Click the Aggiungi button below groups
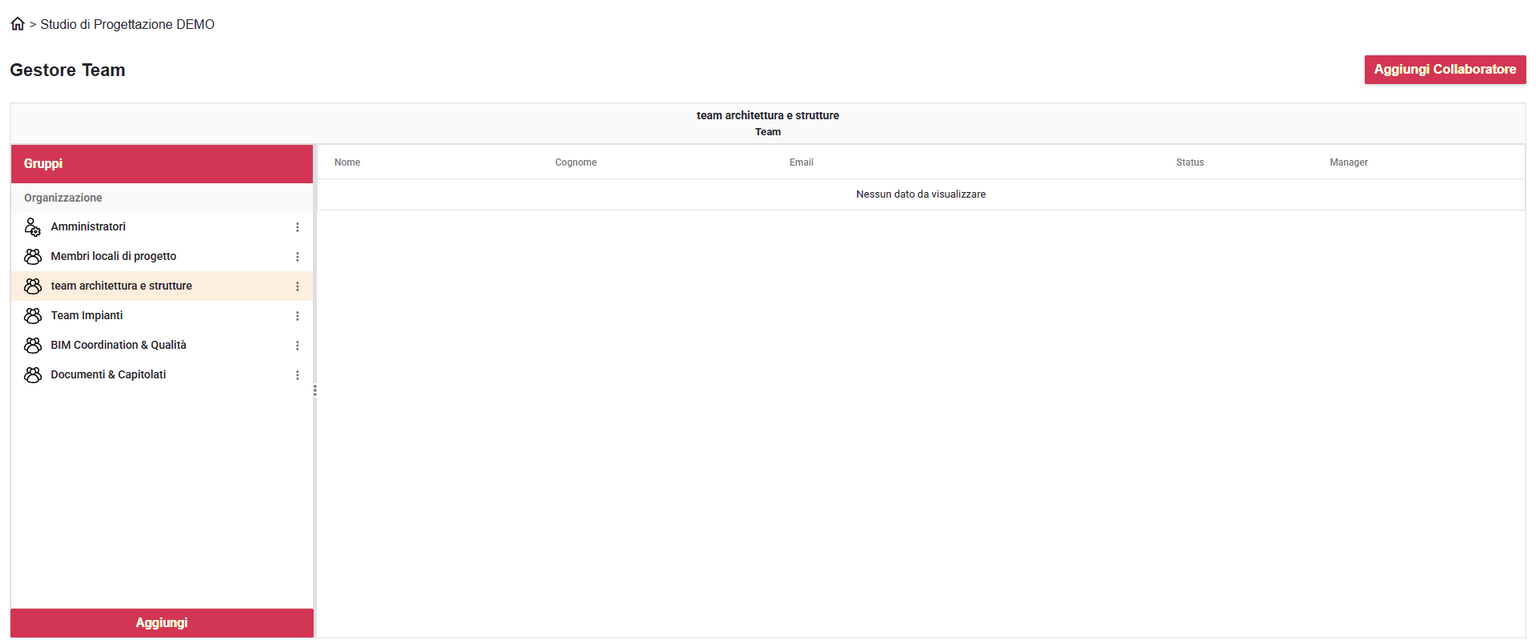Image resolution: width=1536 pixels, height=640 pixels. [162, 623]
